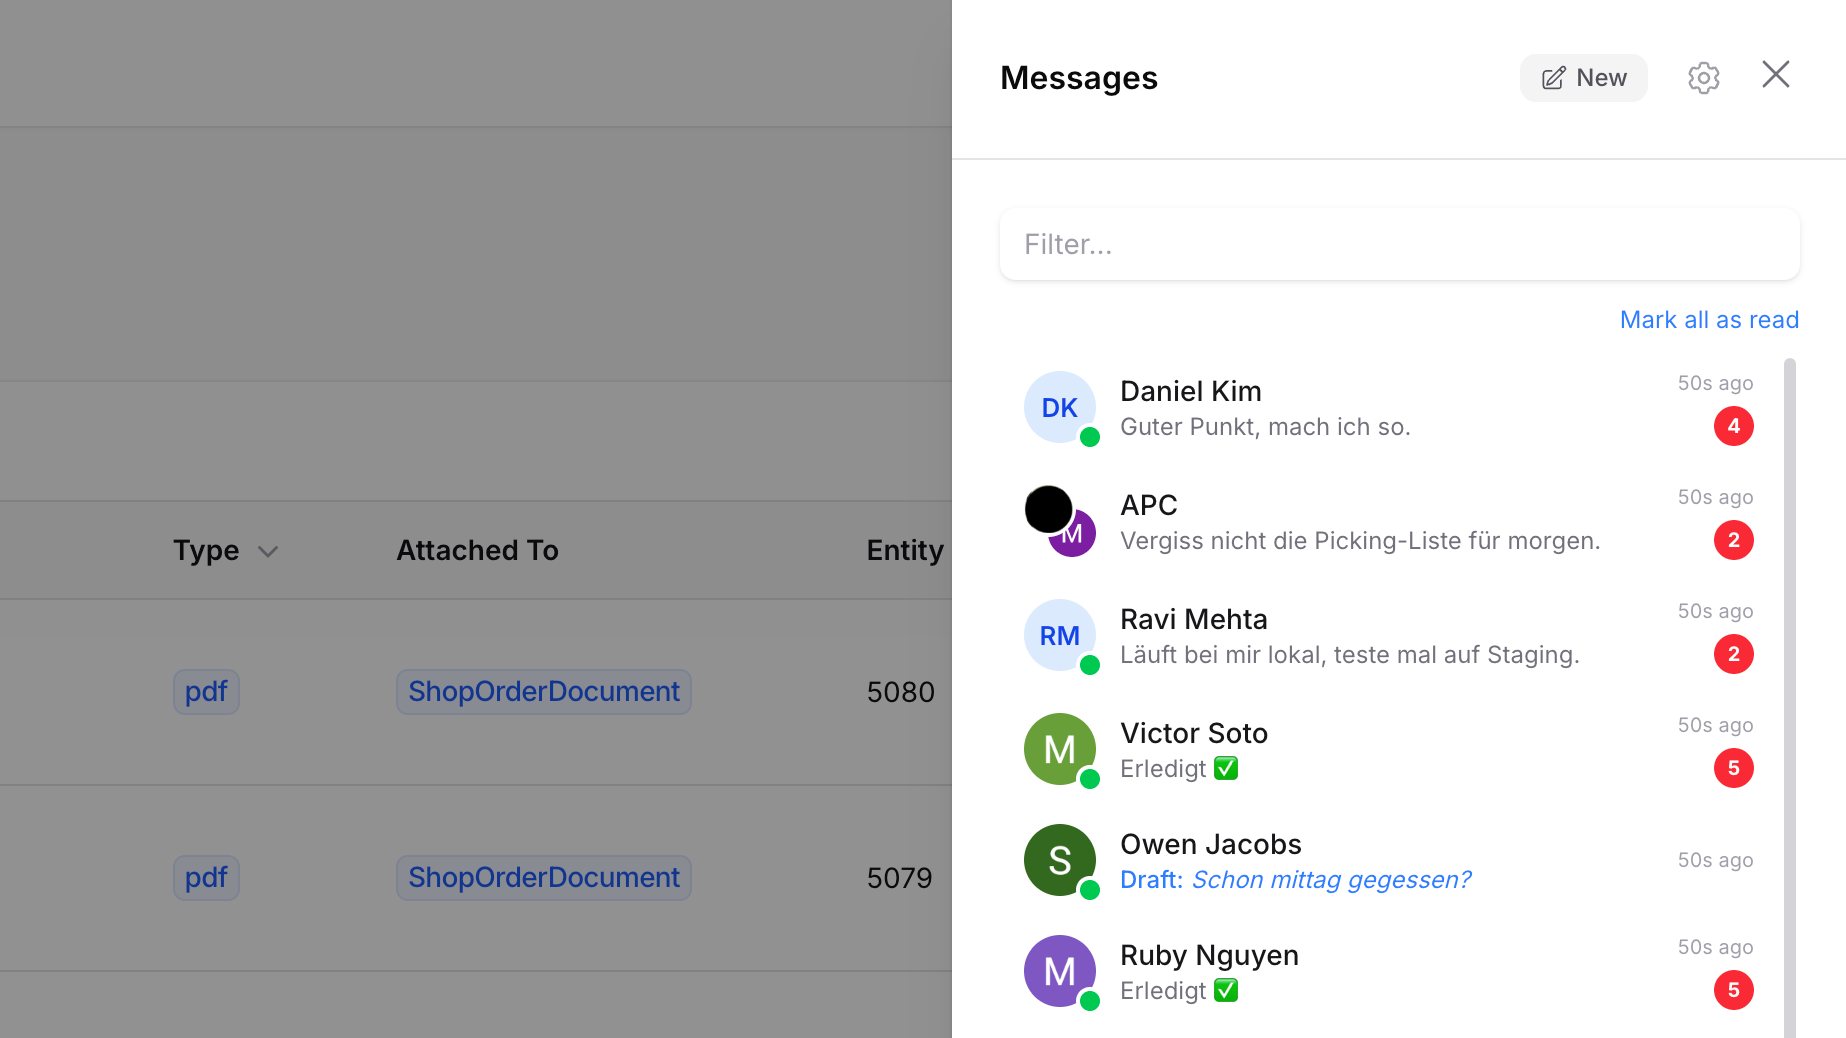Click Daniel Kim's DK avatar

1059,407
